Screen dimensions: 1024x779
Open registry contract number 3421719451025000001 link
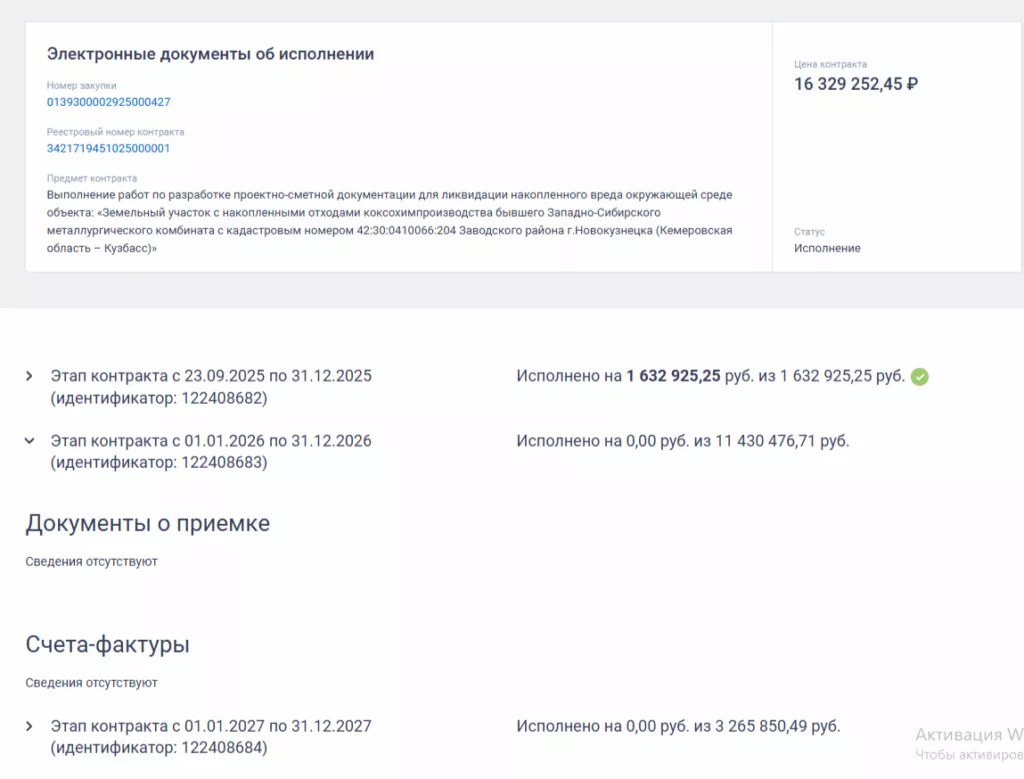click(x=109, y=148)
